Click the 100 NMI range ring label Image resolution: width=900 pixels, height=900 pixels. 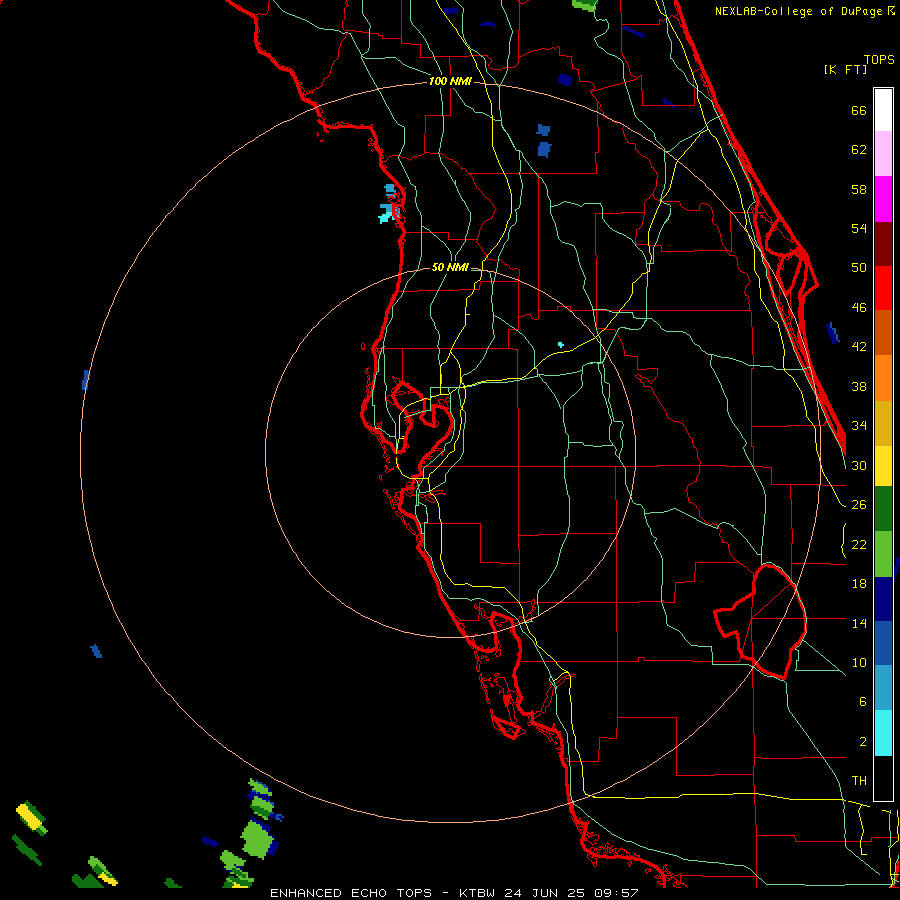coord(449,82)
